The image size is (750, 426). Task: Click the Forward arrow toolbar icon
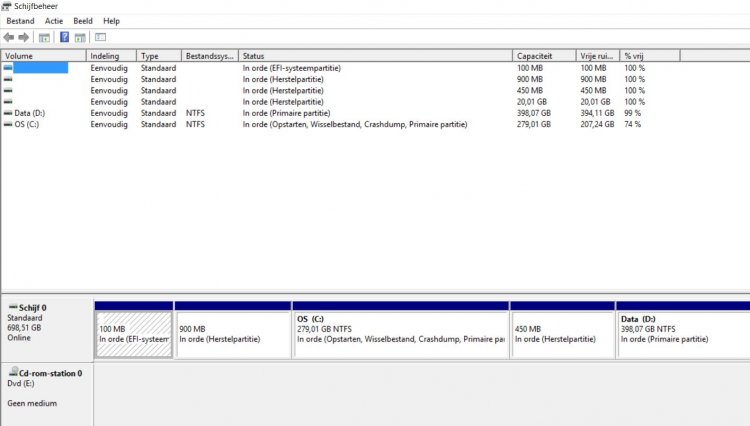[24, 37]
